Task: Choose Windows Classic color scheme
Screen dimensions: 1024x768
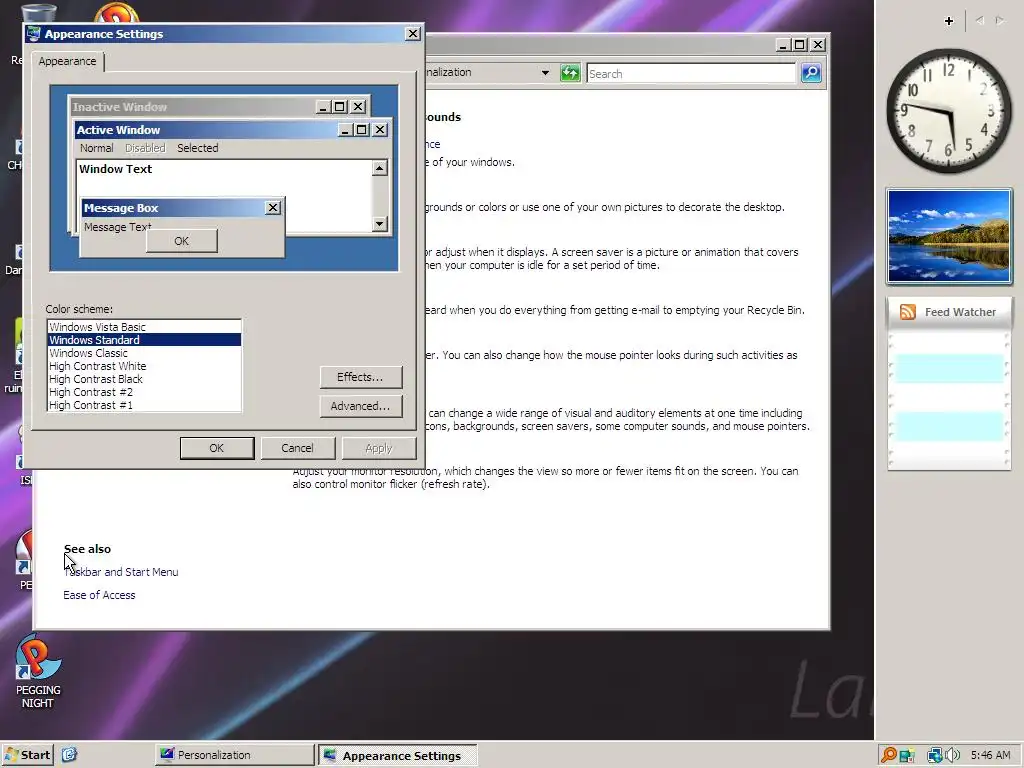Action: [x=144, y=353]
